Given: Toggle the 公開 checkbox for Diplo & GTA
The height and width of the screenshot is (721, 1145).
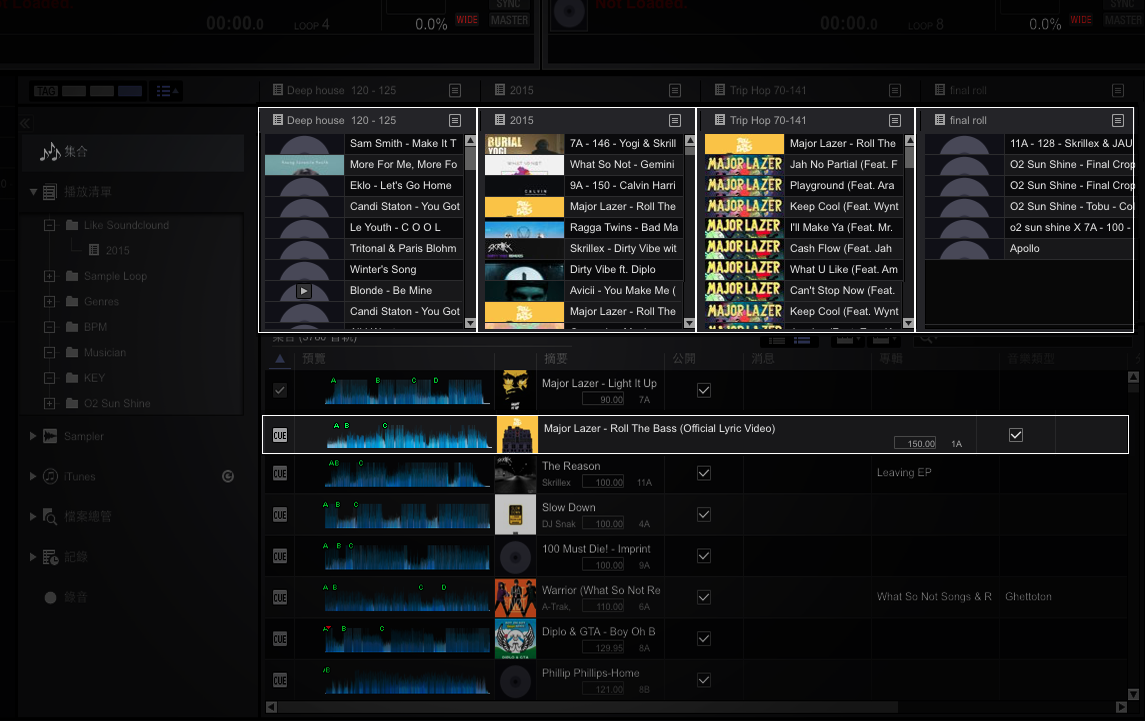Looking at the screenshot, I should 704,639.
